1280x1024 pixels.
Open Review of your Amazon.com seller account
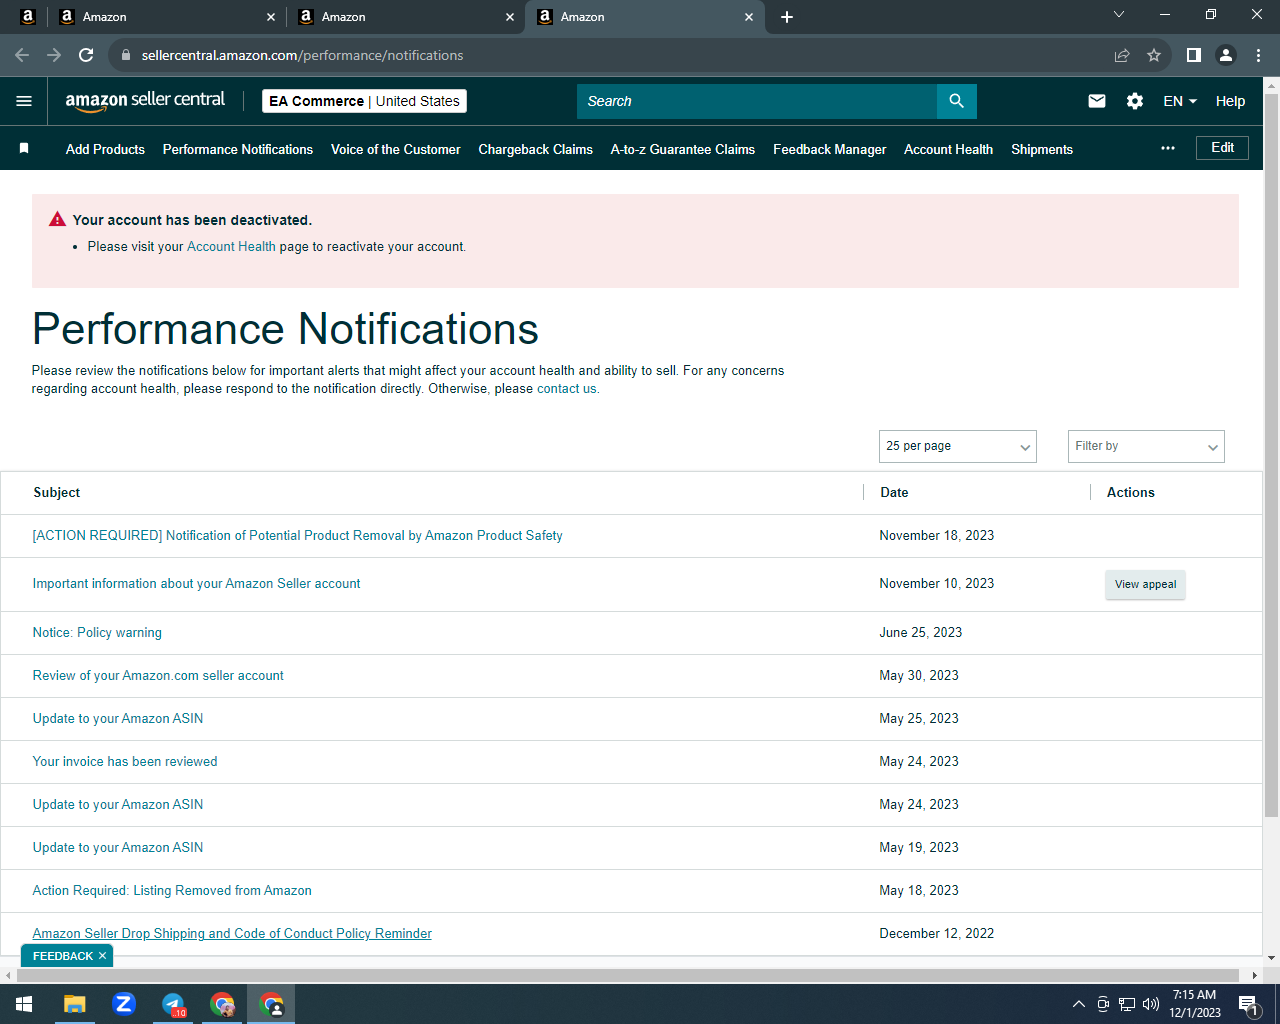pyautogui.click(x=158, y=676)
